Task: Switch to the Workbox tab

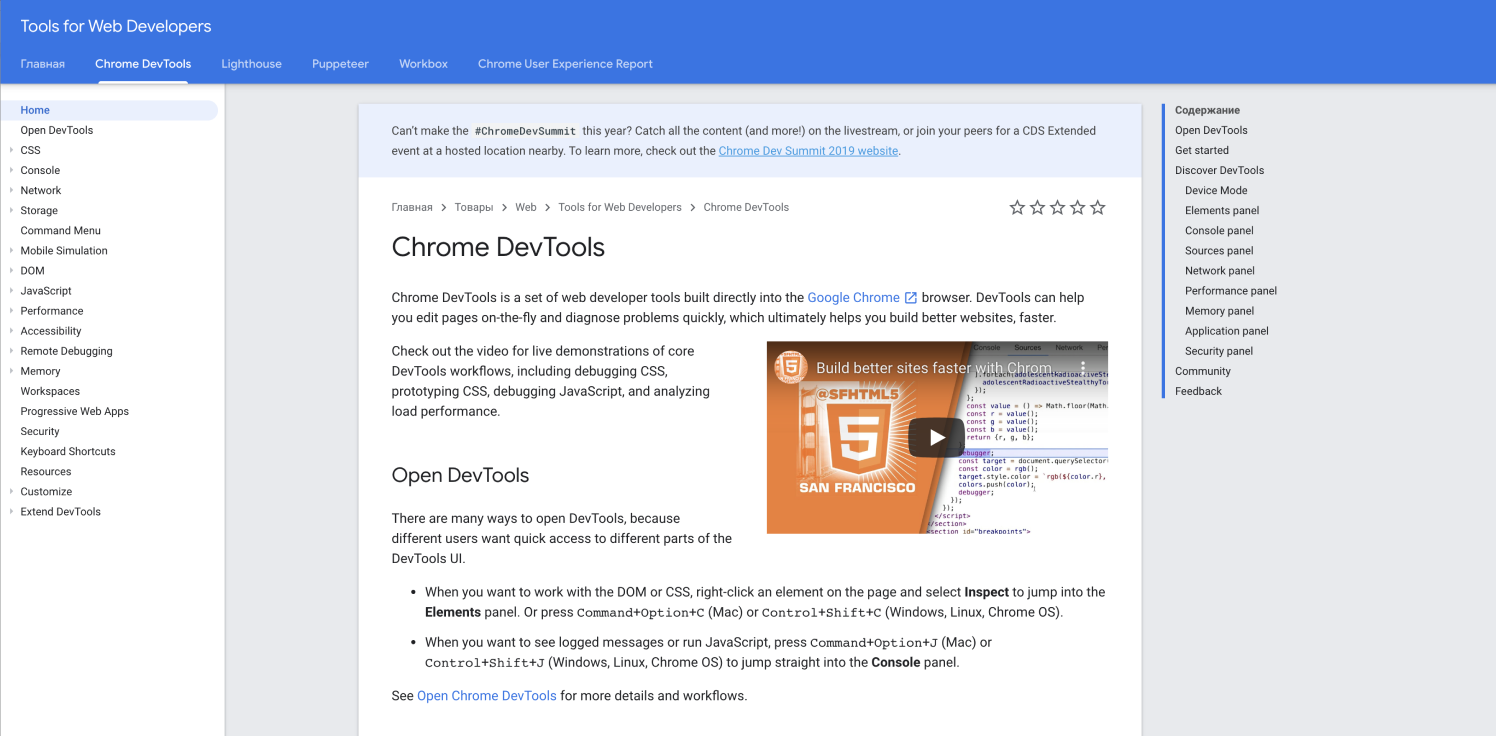Action: click(x=423, y=64)
